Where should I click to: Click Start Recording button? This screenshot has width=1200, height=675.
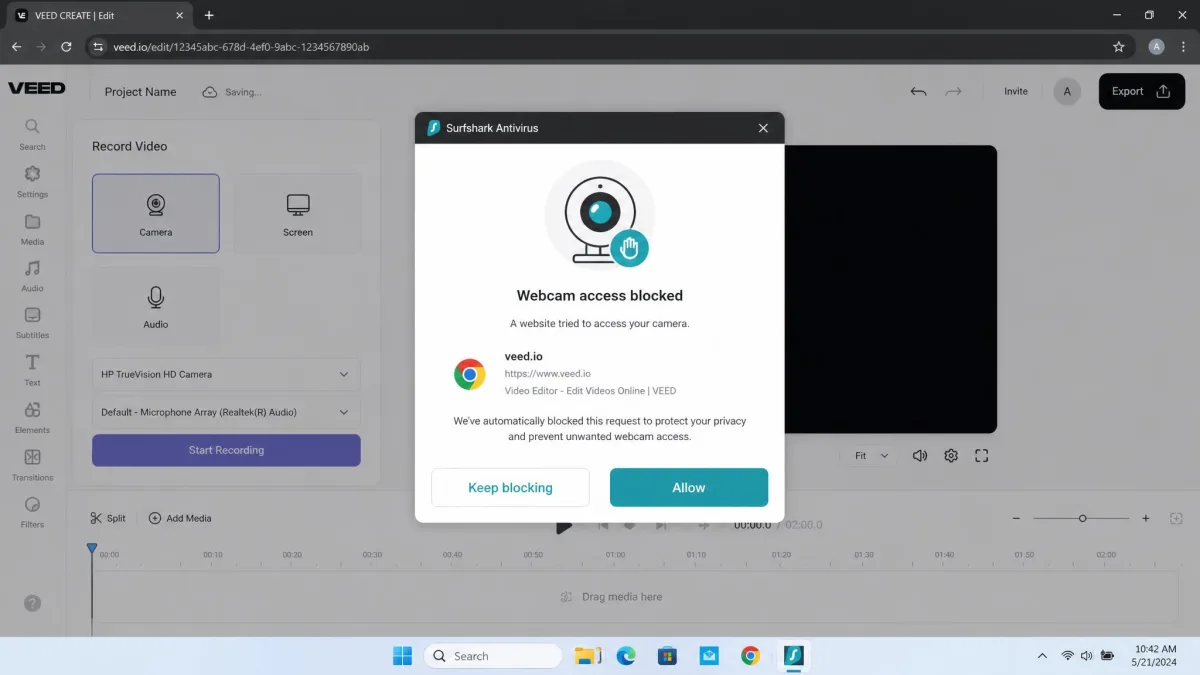point(226,450)
